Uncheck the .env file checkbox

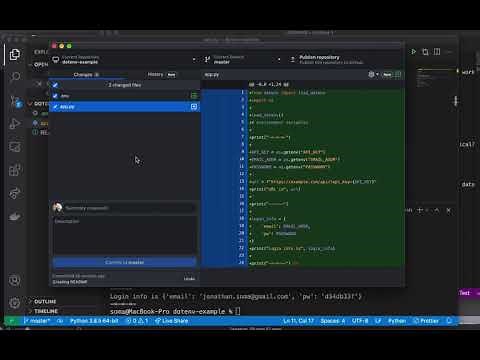55,96
